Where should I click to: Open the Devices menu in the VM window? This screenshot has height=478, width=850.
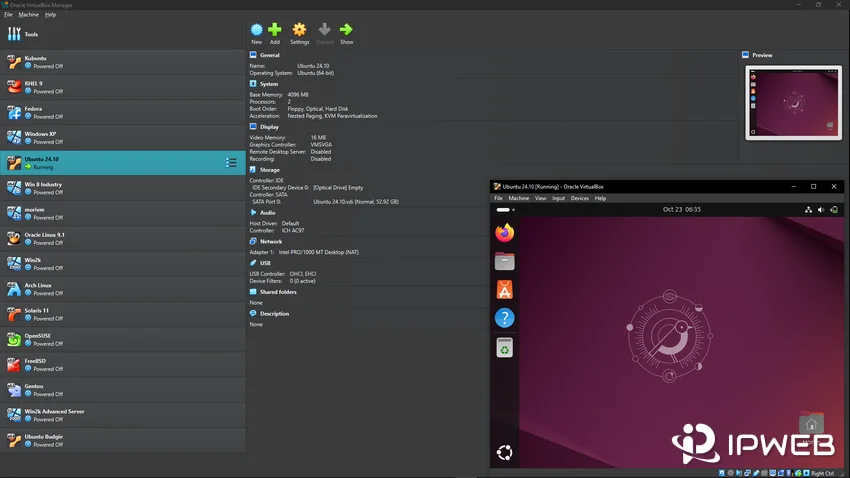click(579, 198)
